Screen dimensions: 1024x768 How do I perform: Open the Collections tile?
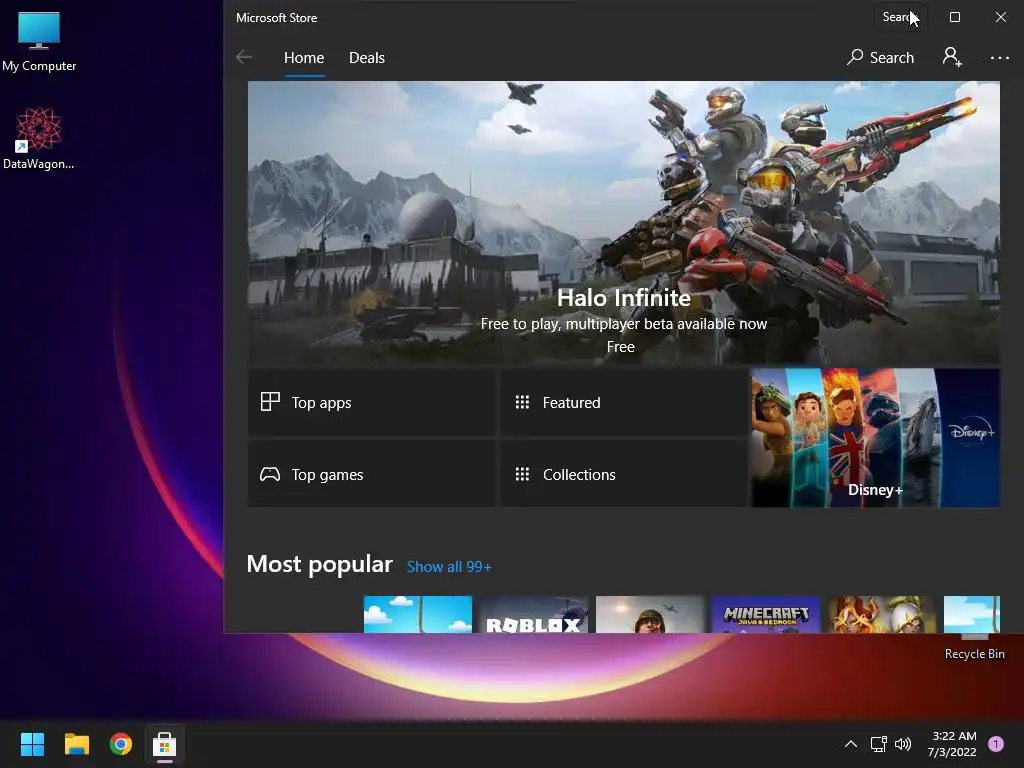click(x=624, y=474)
